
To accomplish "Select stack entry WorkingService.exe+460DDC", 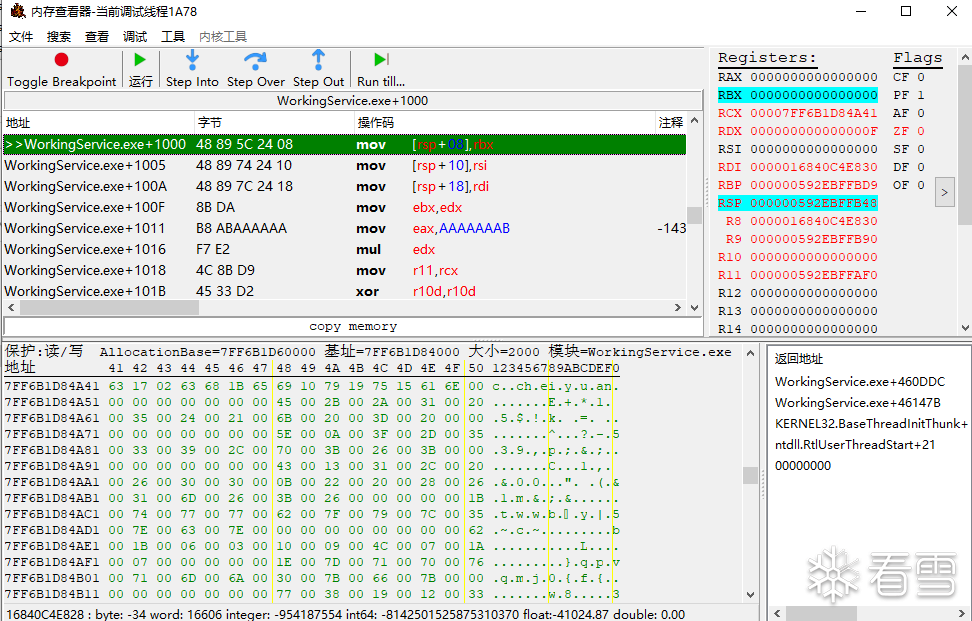I will pos(860,382).
